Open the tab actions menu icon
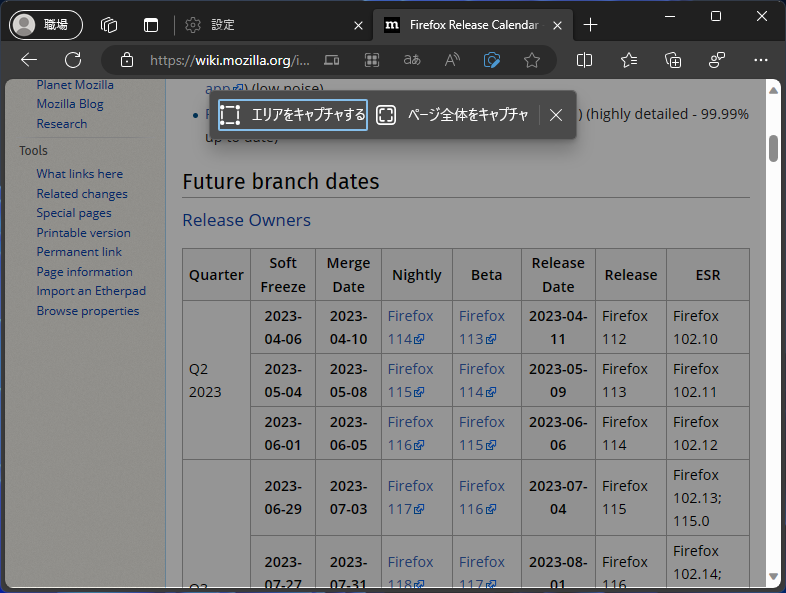This screenshot has height=593, width=786. 151,25
